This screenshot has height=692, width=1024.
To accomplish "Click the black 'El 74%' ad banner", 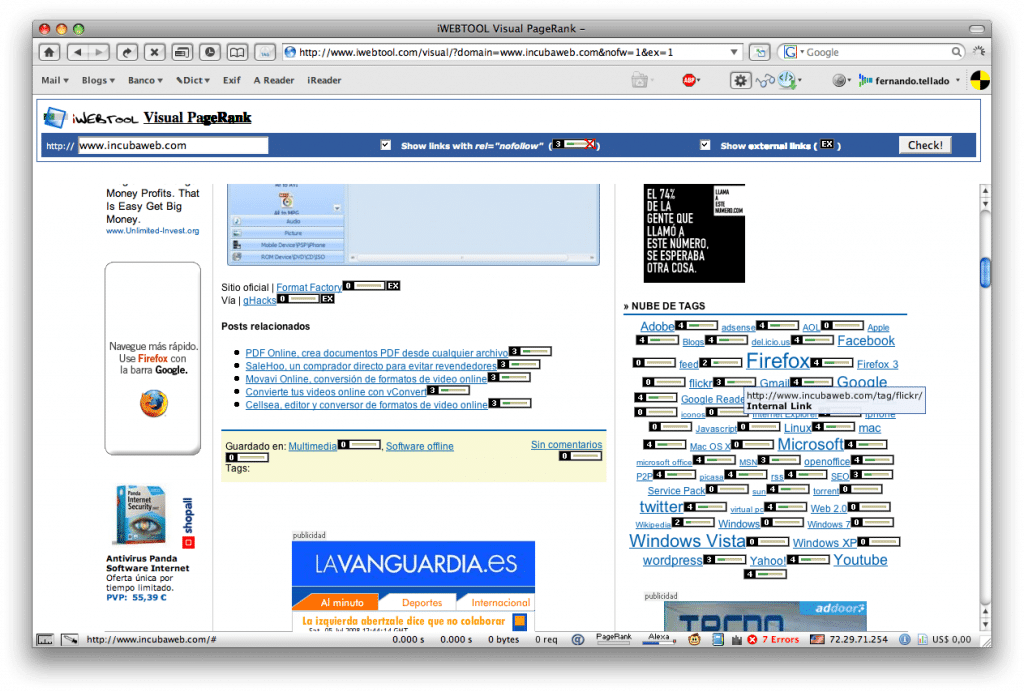I will 694,233.
